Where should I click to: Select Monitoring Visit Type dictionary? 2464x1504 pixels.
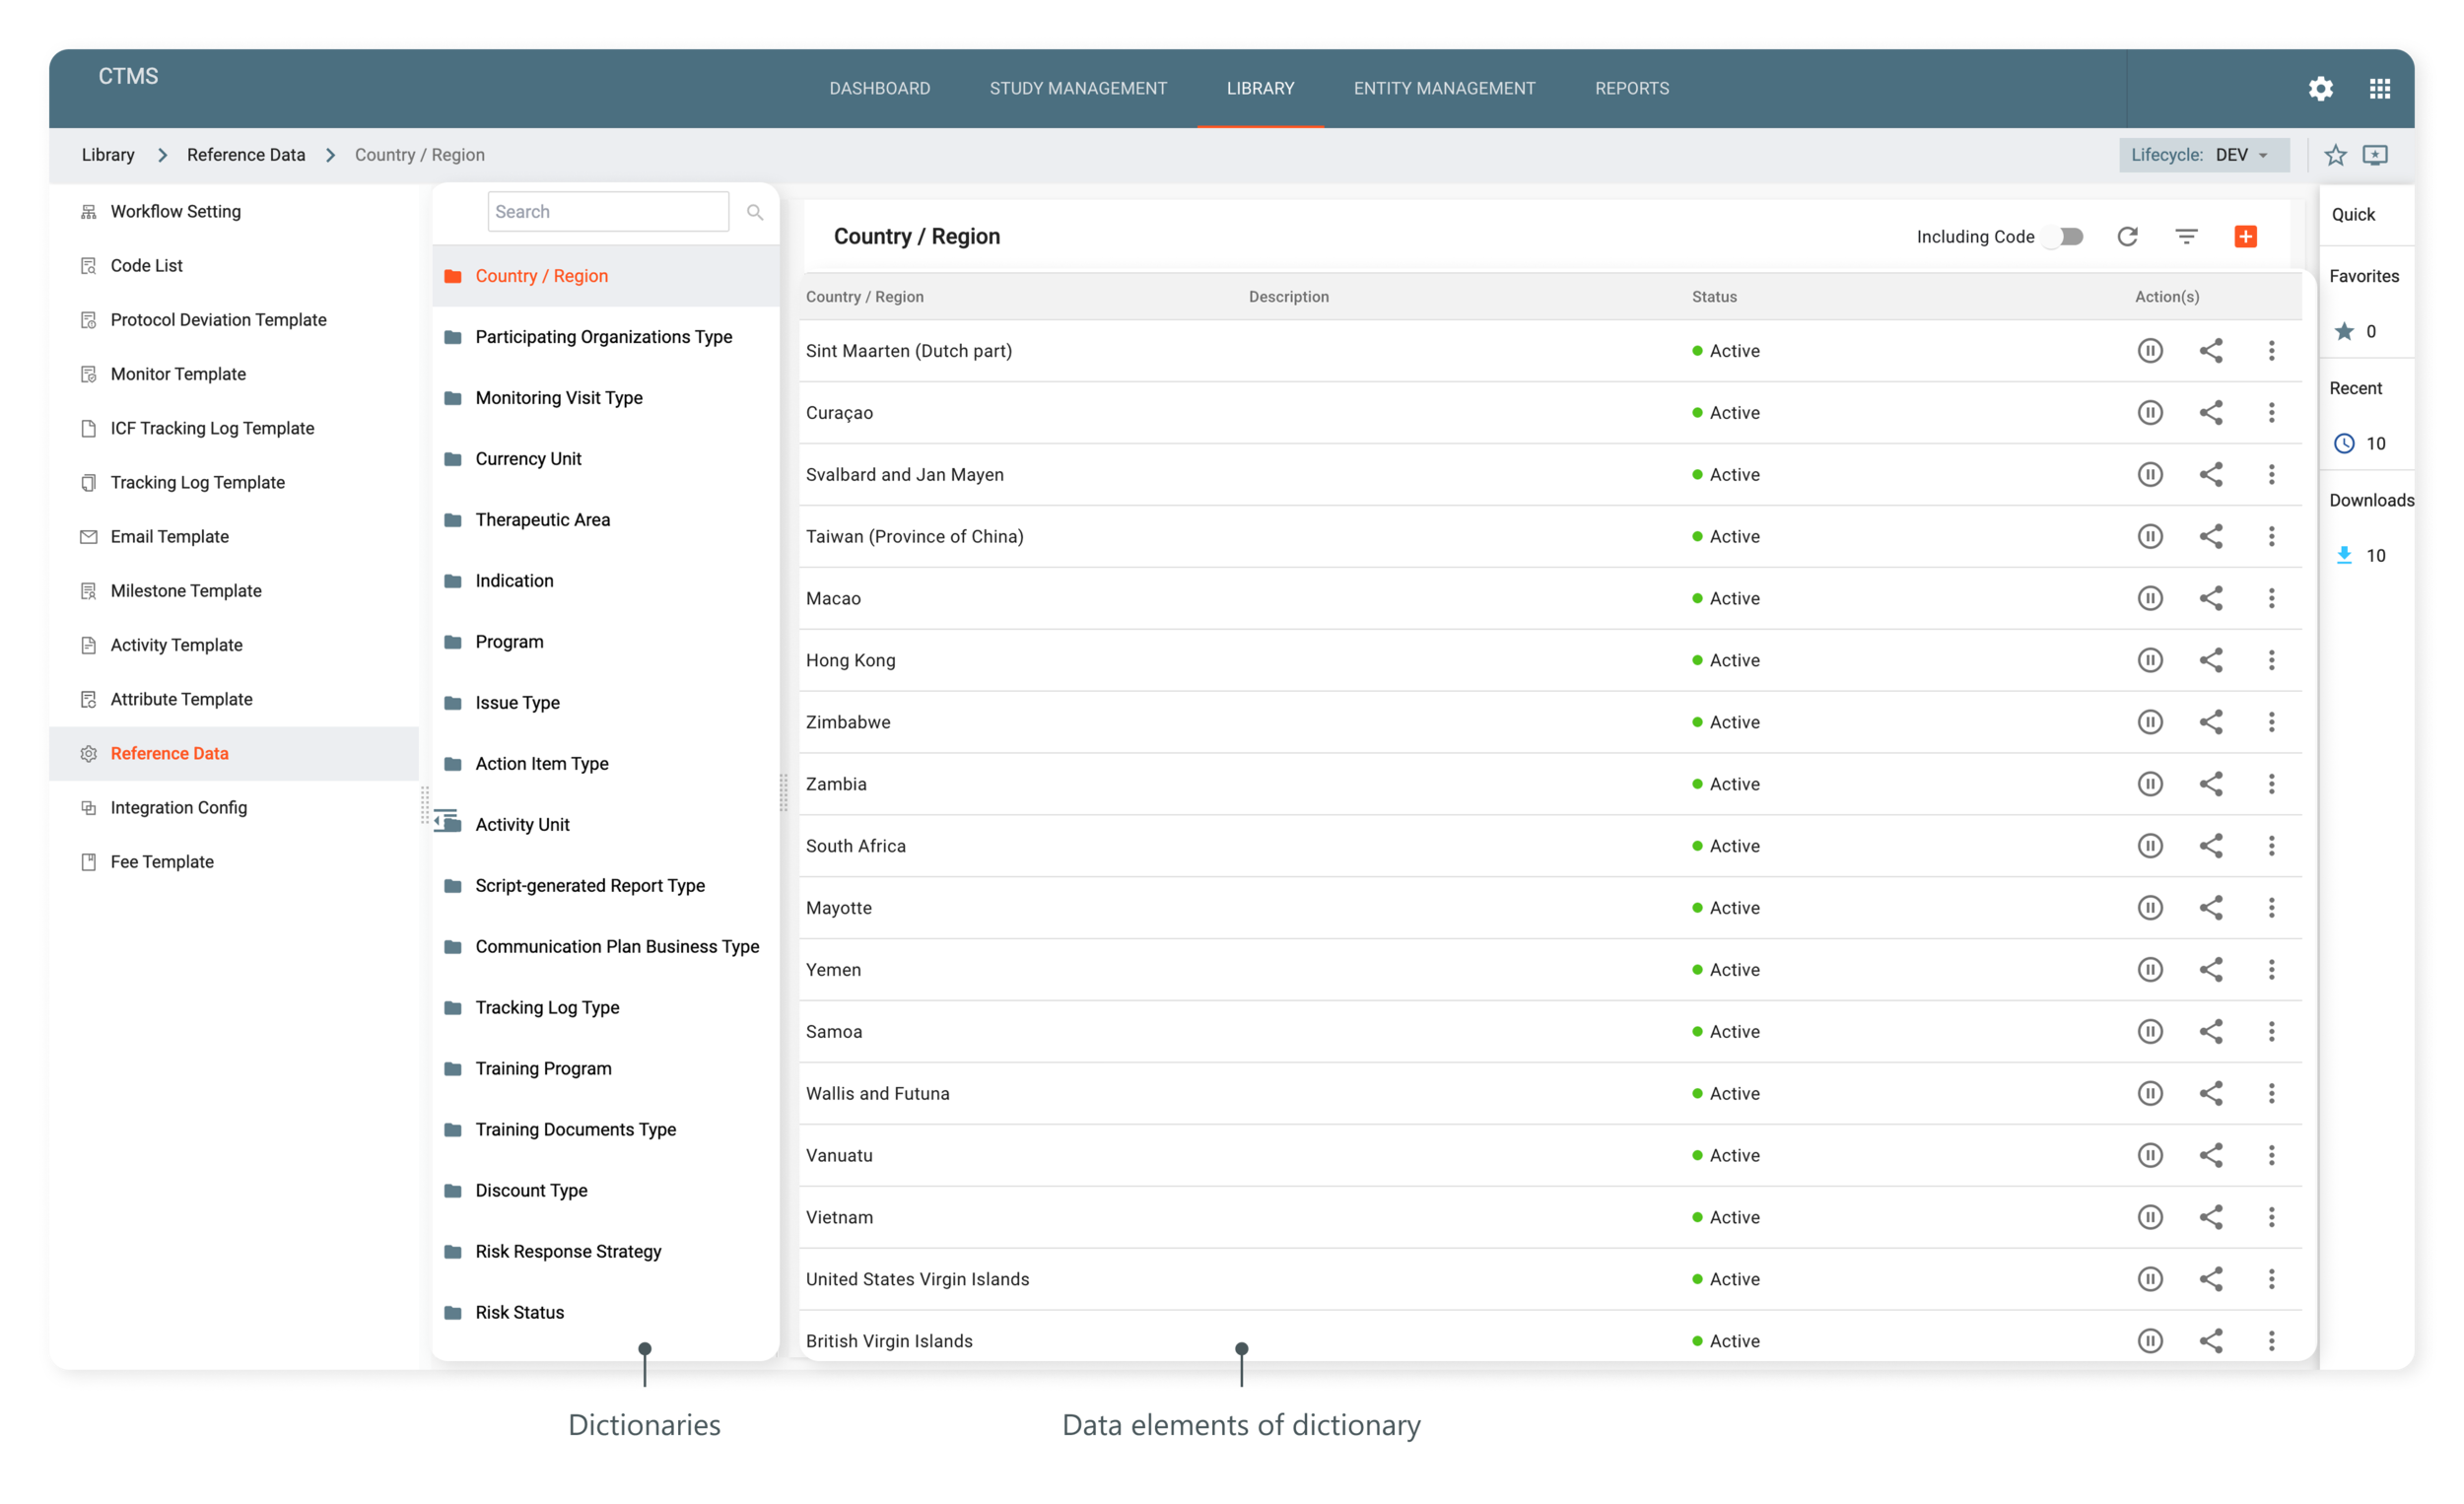[x=559, y=398]
